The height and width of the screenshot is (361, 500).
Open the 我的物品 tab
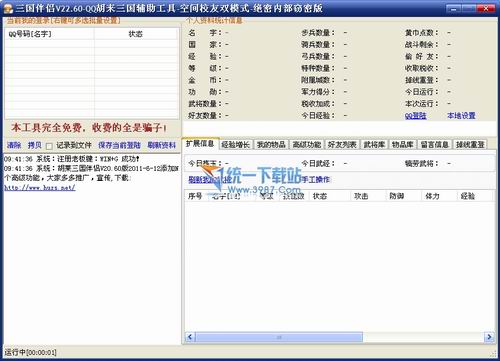tap(271, 145)
